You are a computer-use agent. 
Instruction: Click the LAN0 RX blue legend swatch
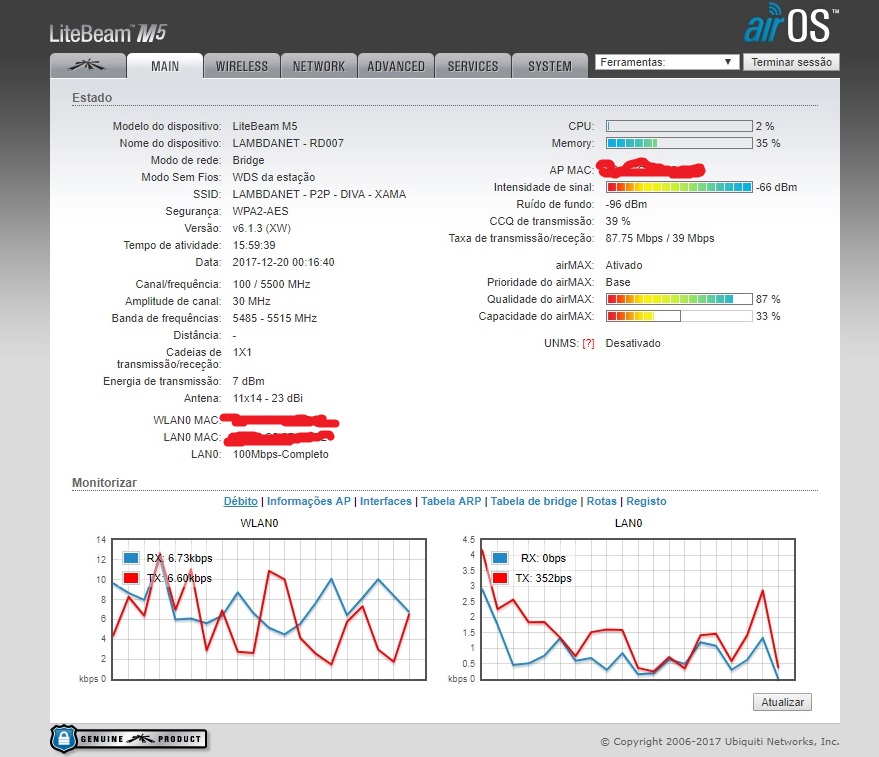(x=500, y=558)
